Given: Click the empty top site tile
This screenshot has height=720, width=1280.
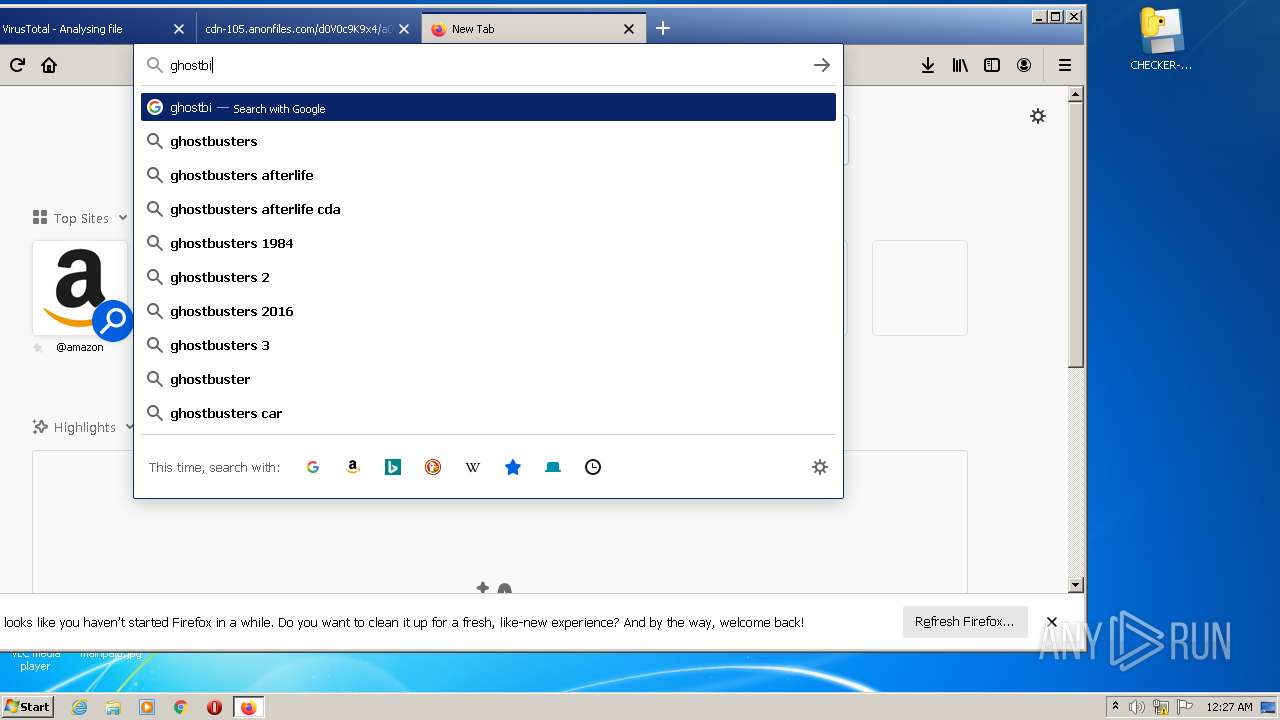Looking at the screenshot, I should coord(920,288).
